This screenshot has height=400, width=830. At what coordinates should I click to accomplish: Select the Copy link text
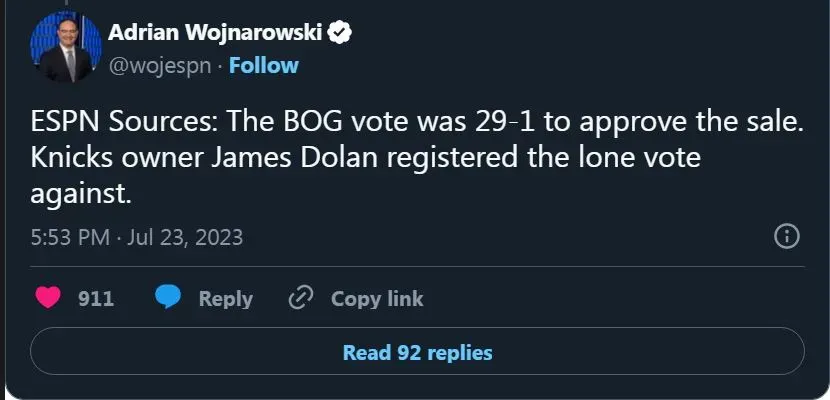(x=377, y=298)
